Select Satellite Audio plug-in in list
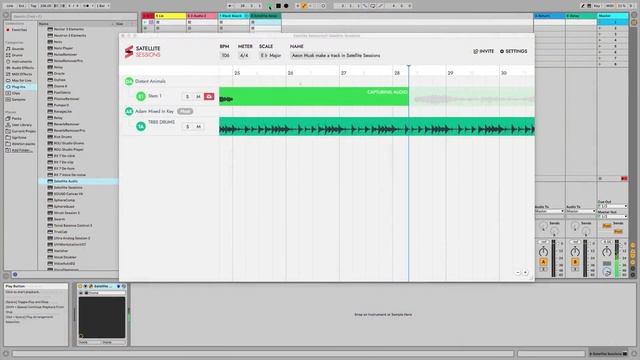 65,181
